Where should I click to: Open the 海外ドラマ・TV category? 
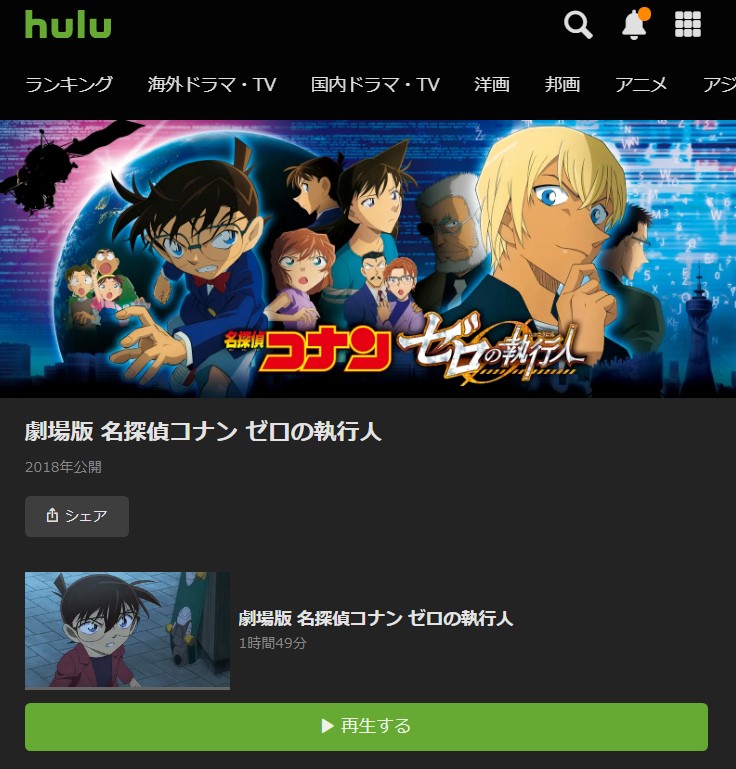[212, 84]
